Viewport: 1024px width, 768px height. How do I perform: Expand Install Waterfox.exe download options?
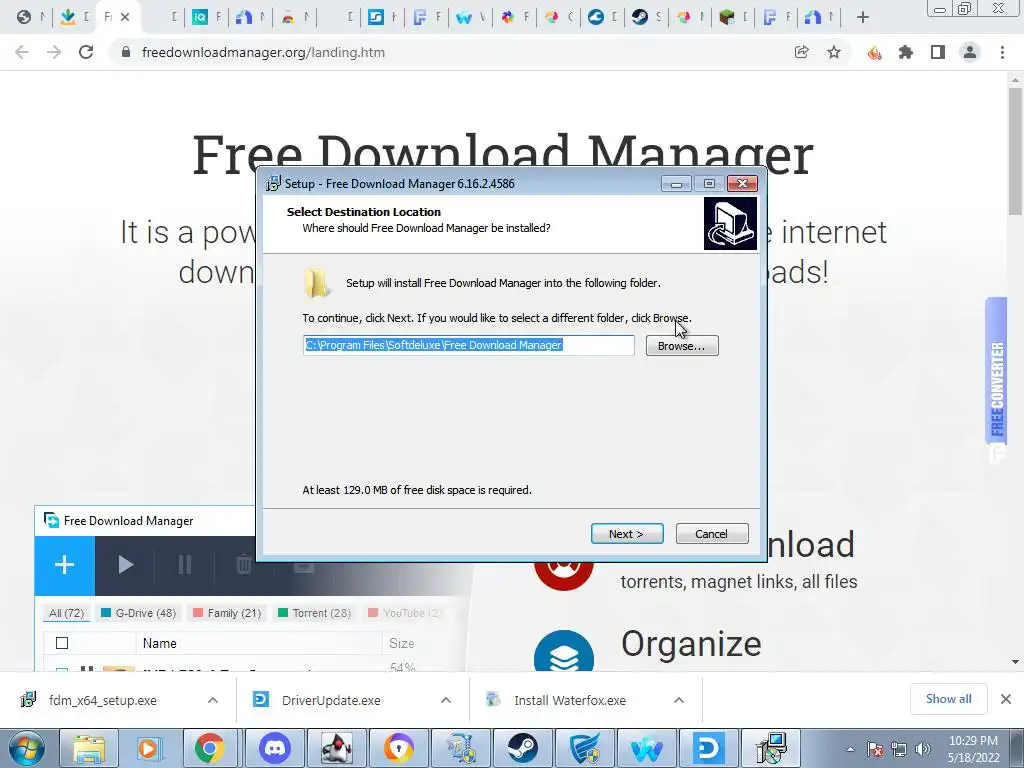click(x=679, y=700)
